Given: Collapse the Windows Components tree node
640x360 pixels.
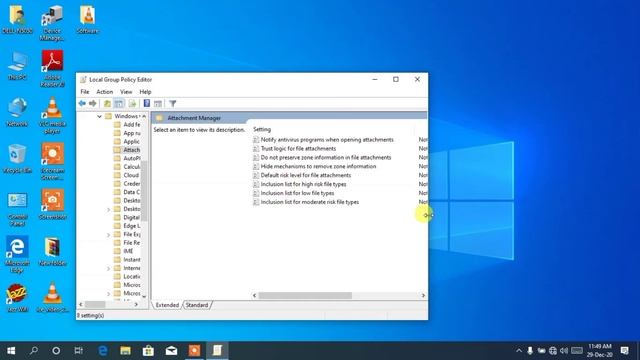Looking at the screenshot, I should pyautogui.click(x=99, y=116).
